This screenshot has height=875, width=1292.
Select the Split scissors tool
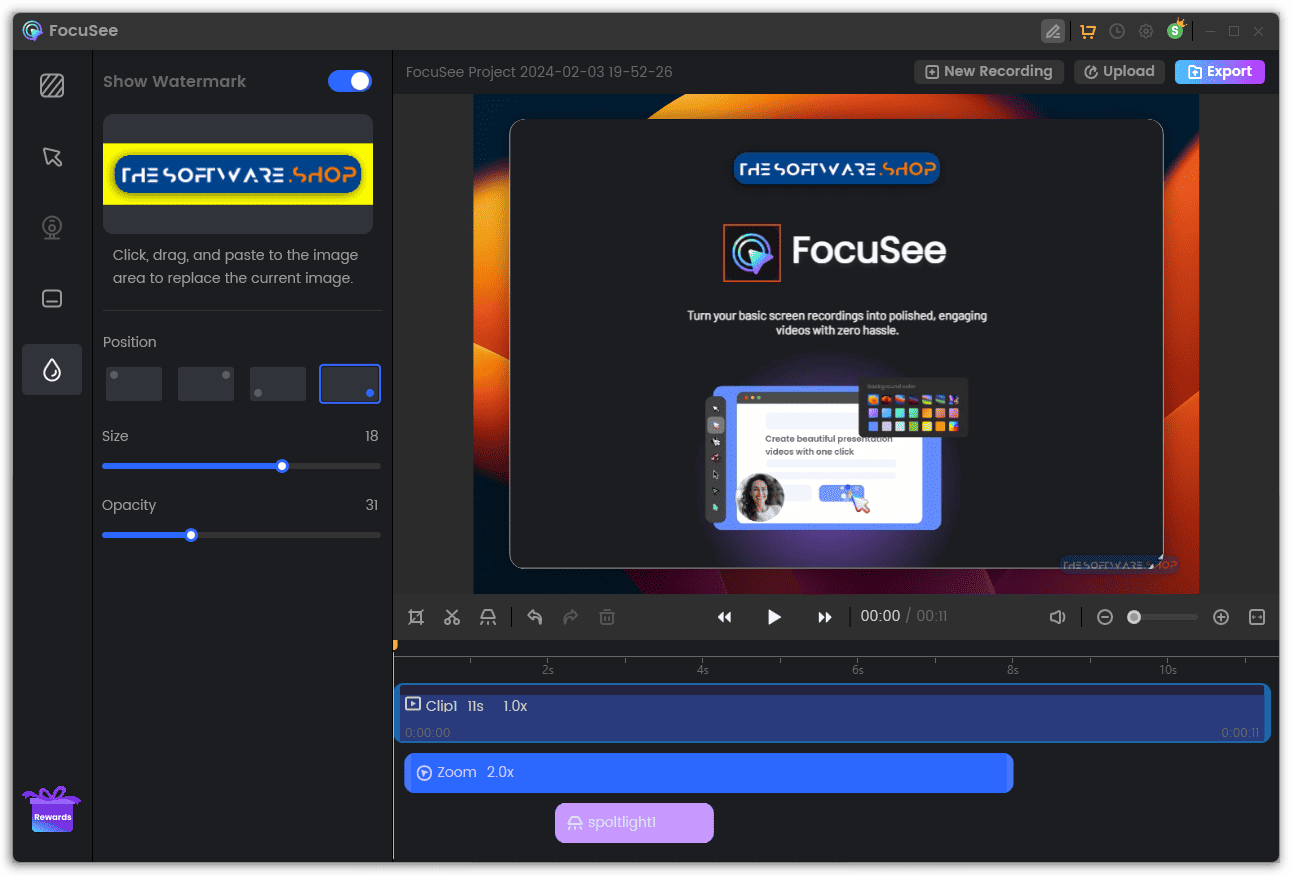[x=452, y=617]
